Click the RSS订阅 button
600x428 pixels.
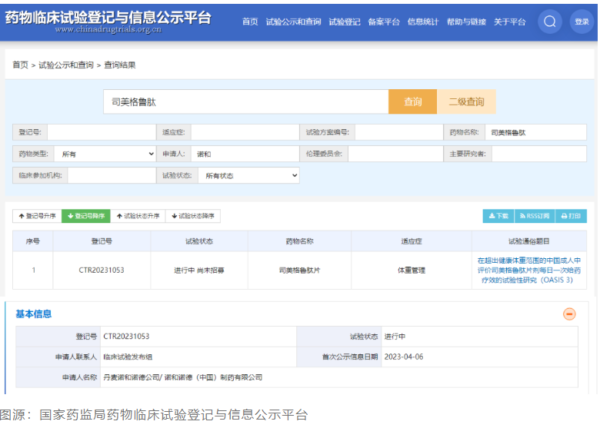point(535,216)
